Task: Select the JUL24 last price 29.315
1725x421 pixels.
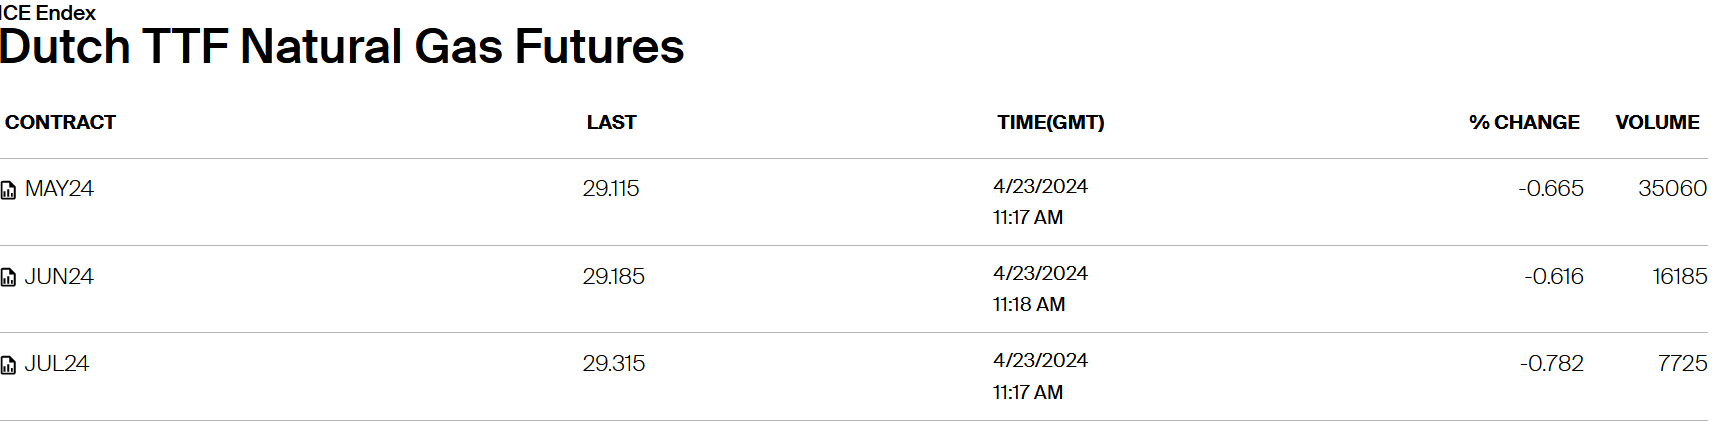Action: click(614, 364)
